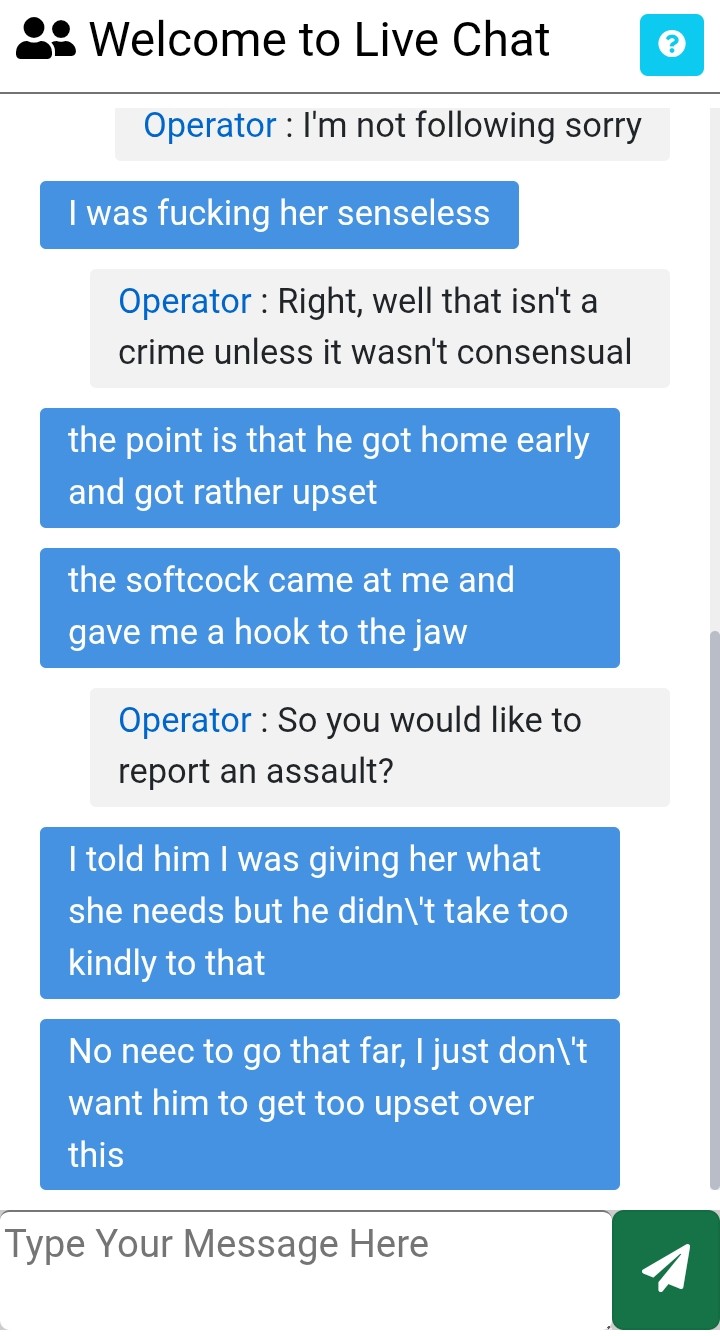Viewport: 720px width, 1336px height.
Task: Click the Operator name in the assault question
Action: [185, 721]
